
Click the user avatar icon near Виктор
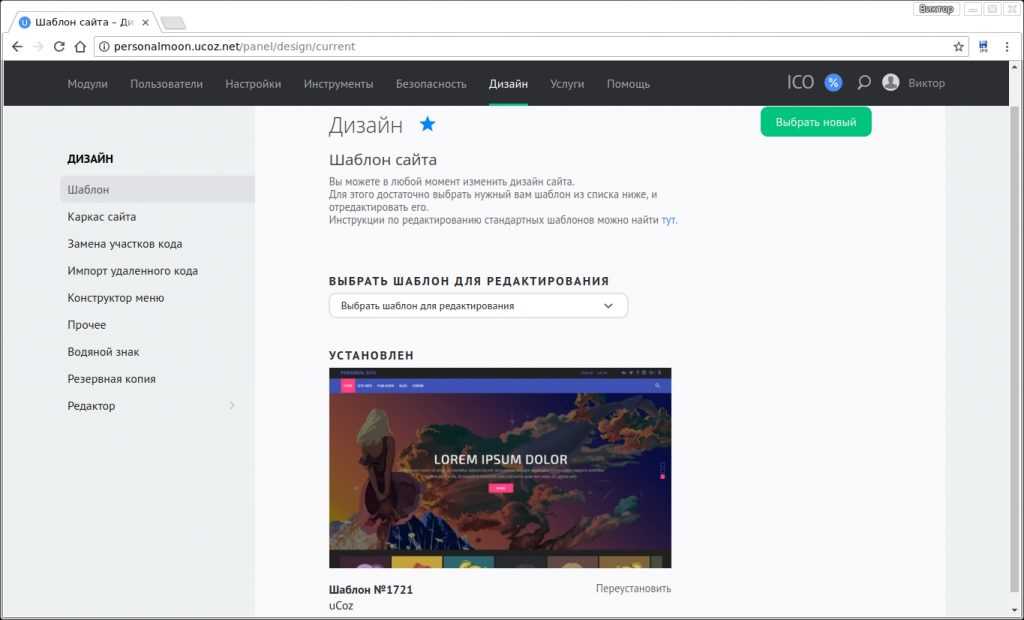[890, 83]
